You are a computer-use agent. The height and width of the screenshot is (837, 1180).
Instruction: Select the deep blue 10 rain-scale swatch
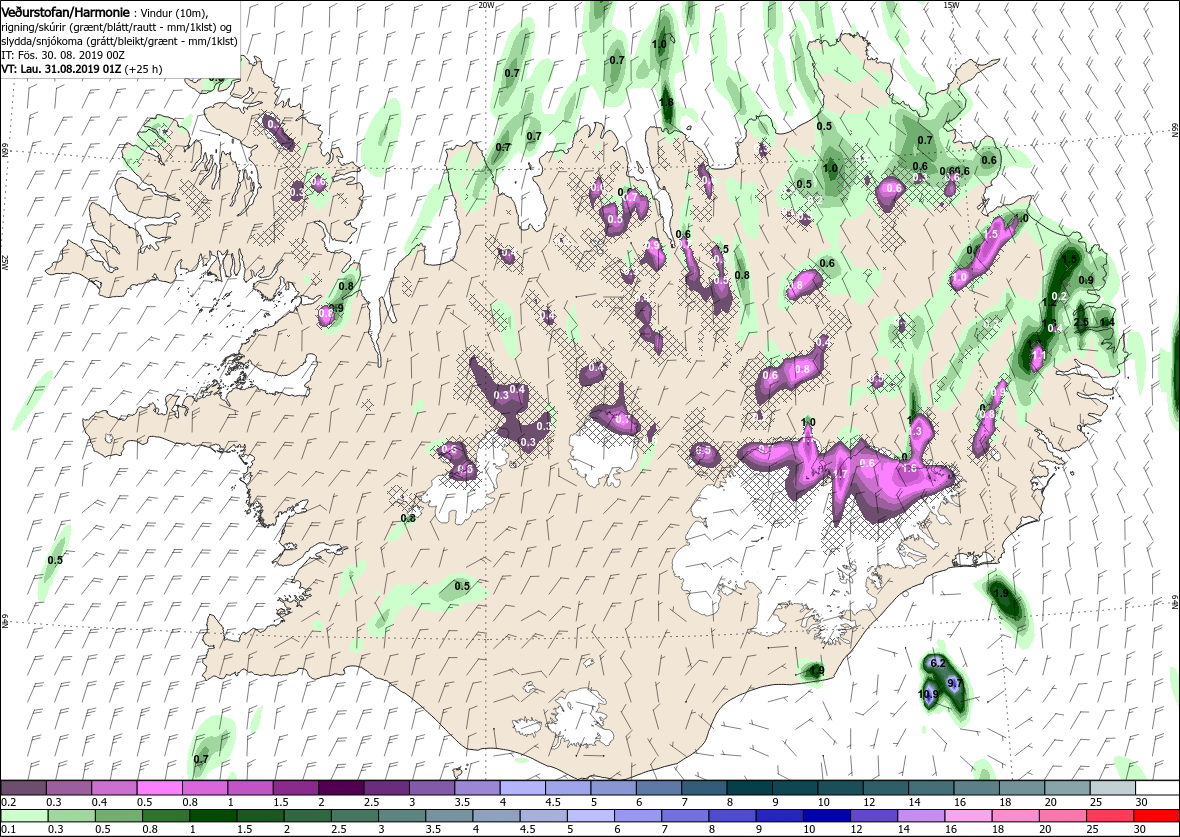pyautogui.click(x=826, y=817)
